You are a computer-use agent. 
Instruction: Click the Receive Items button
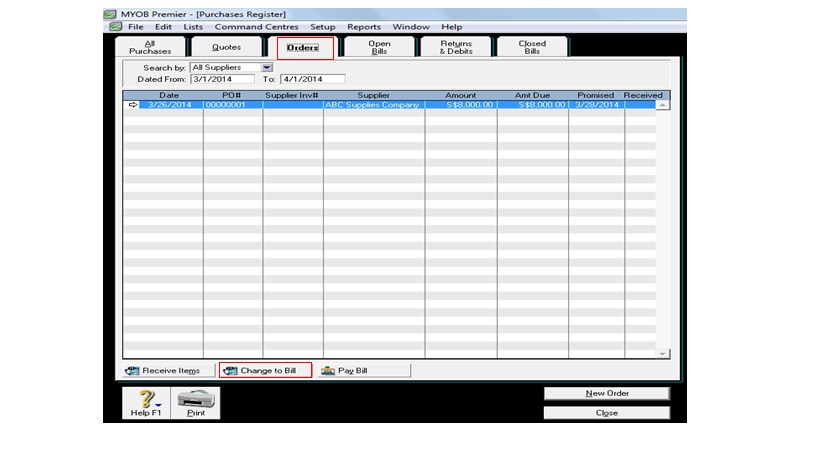(168, 370)
